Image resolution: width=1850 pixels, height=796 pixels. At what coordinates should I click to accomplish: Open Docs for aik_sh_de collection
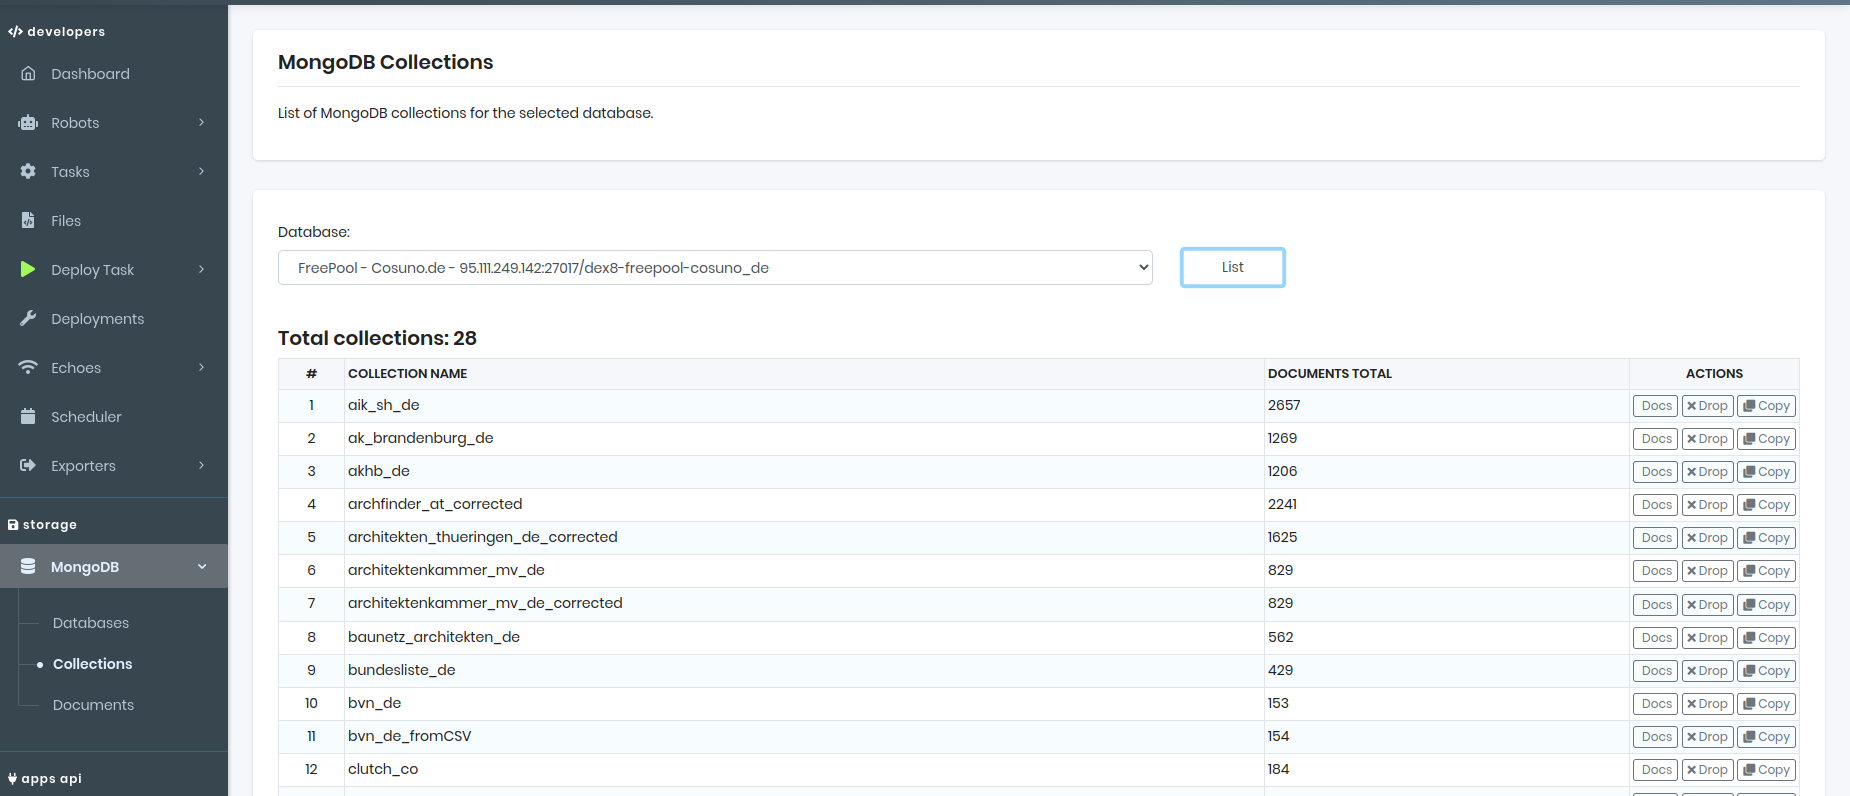[1656, 406]
